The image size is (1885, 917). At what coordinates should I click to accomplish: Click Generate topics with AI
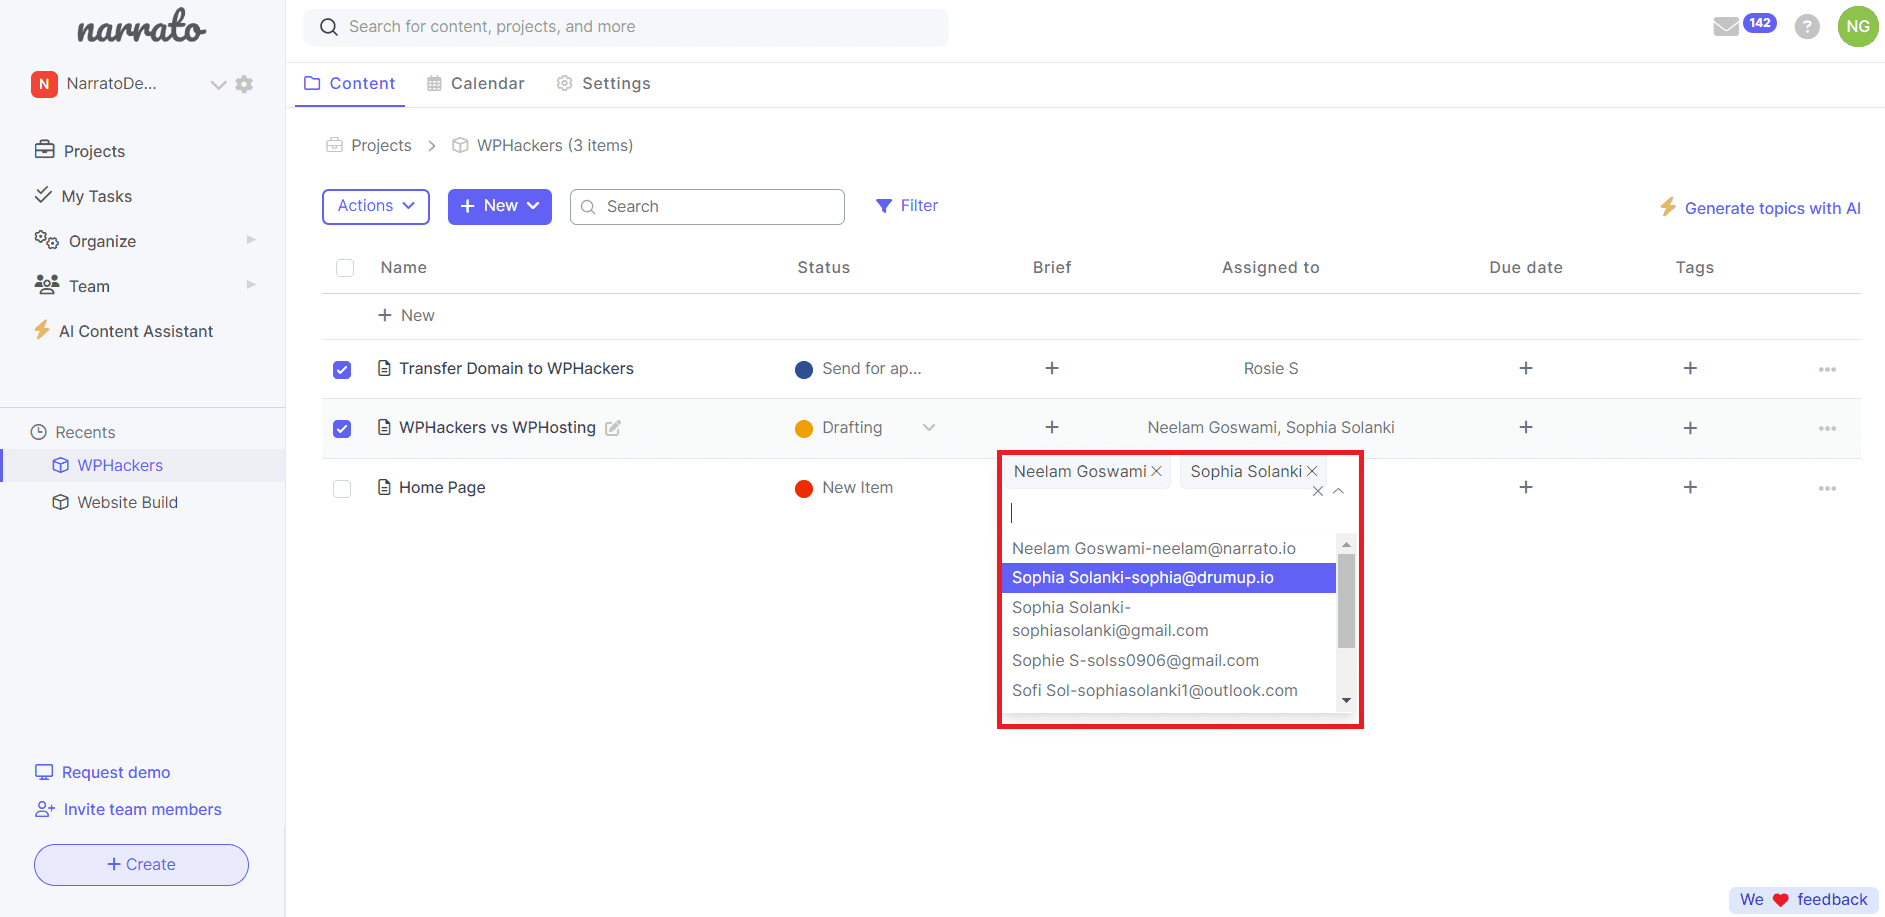pyautogui.click(x=1761, y=208)
